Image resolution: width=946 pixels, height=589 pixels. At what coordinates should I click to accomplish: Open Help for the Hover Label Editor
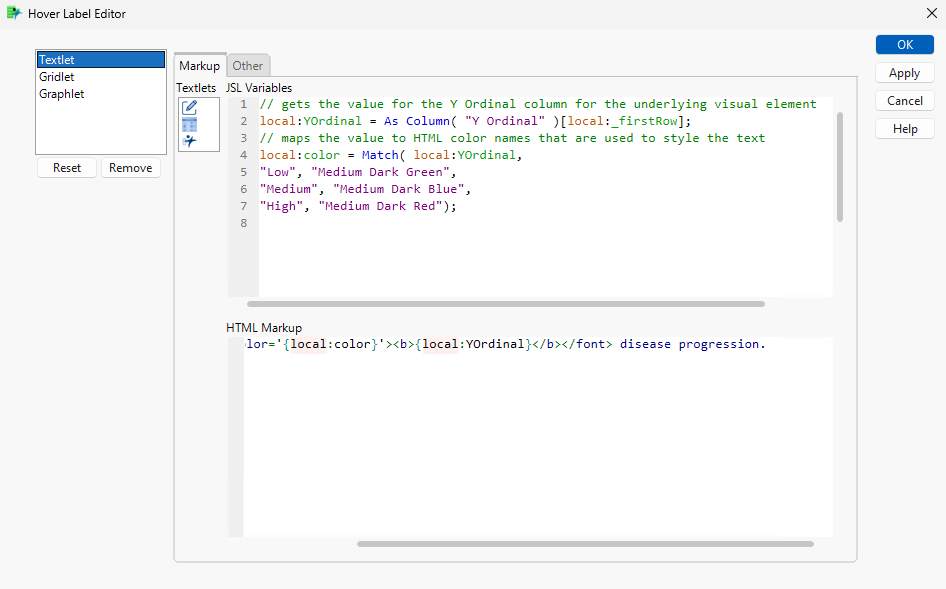(x=903, y=128)
